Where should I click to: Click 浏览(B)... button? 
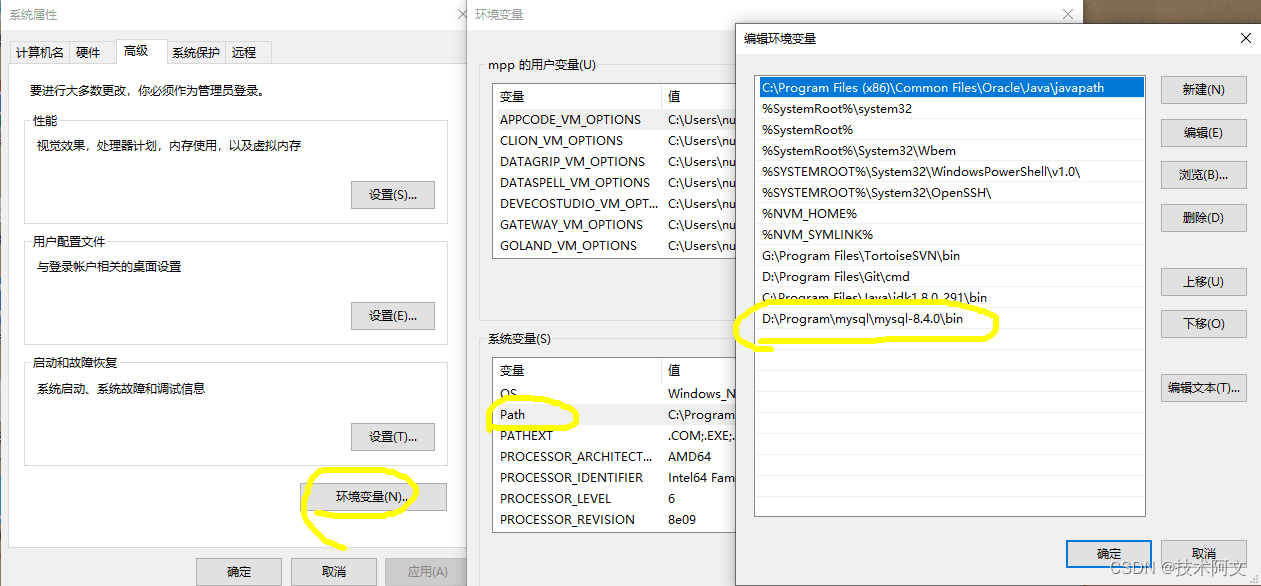pyautogui.click(x=1203, y=175)
